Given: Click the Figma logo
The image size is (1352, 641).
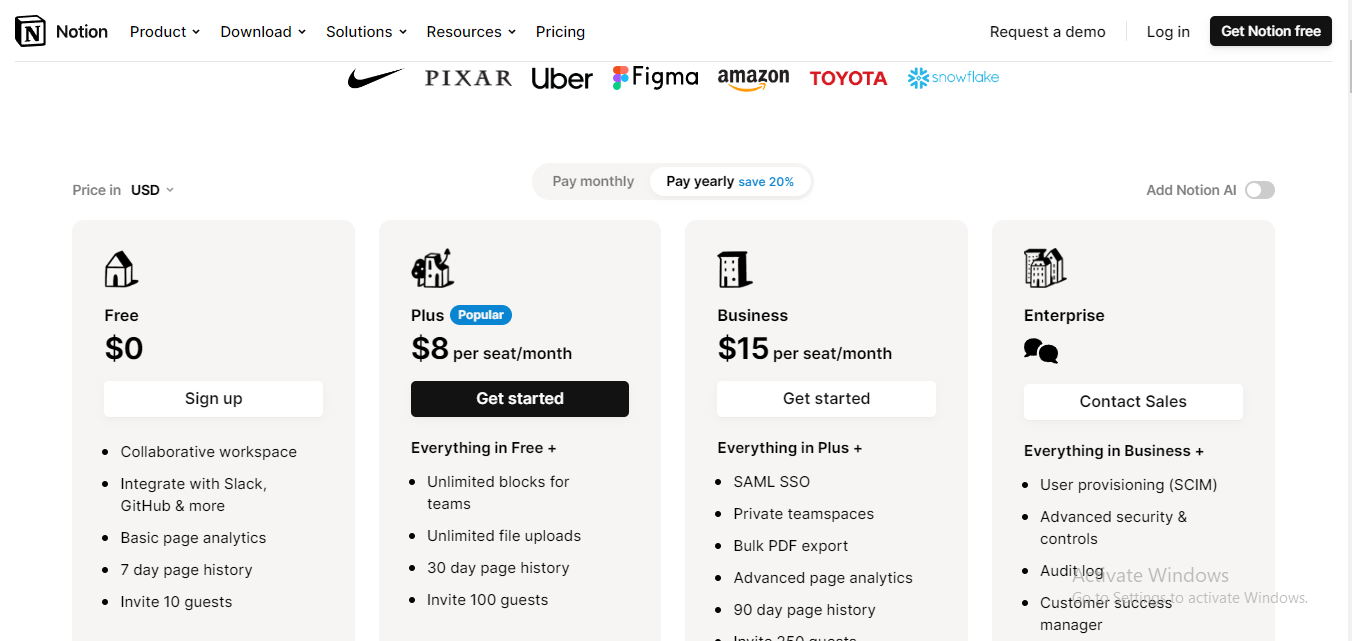Looking at the screenshot, I should coord(655,78).
